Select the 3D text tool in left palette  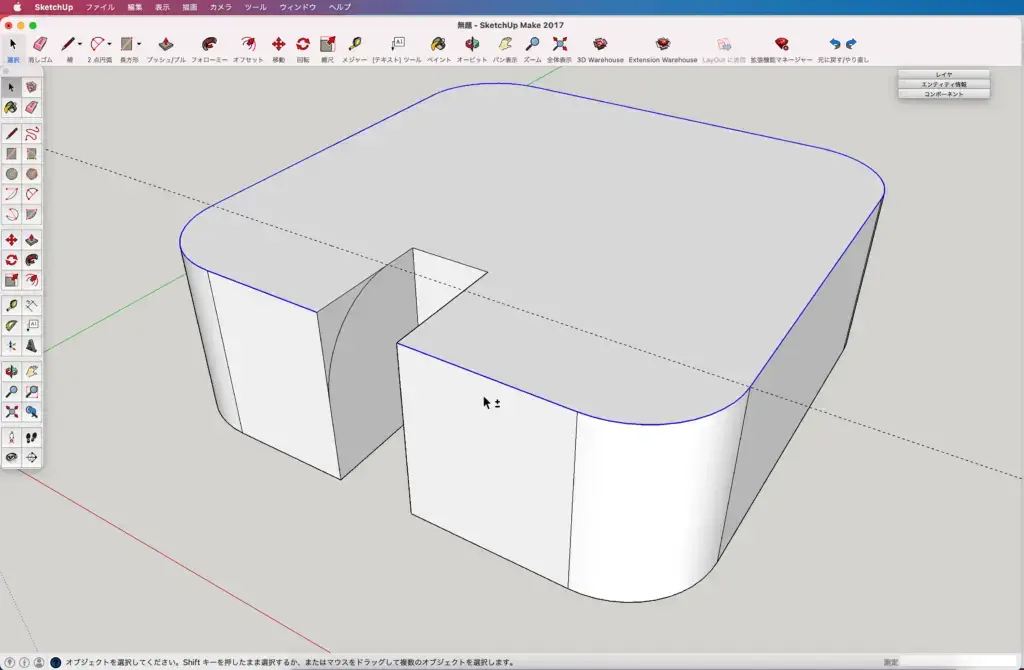(x=31, y=346)
